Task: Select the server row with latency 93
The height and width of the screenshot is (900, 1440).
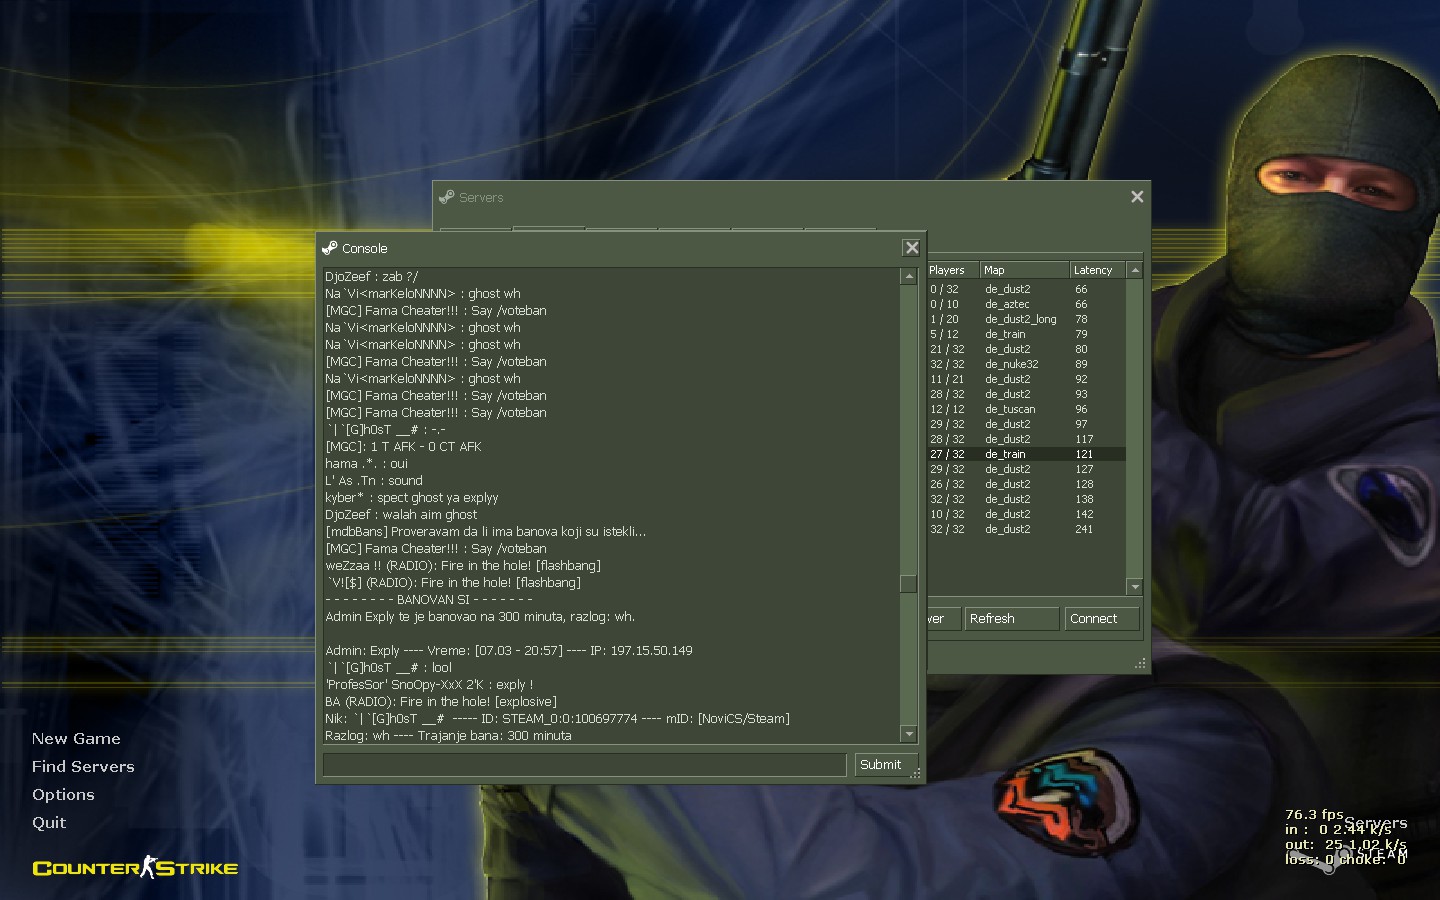Action: (x=1026, y=394)
